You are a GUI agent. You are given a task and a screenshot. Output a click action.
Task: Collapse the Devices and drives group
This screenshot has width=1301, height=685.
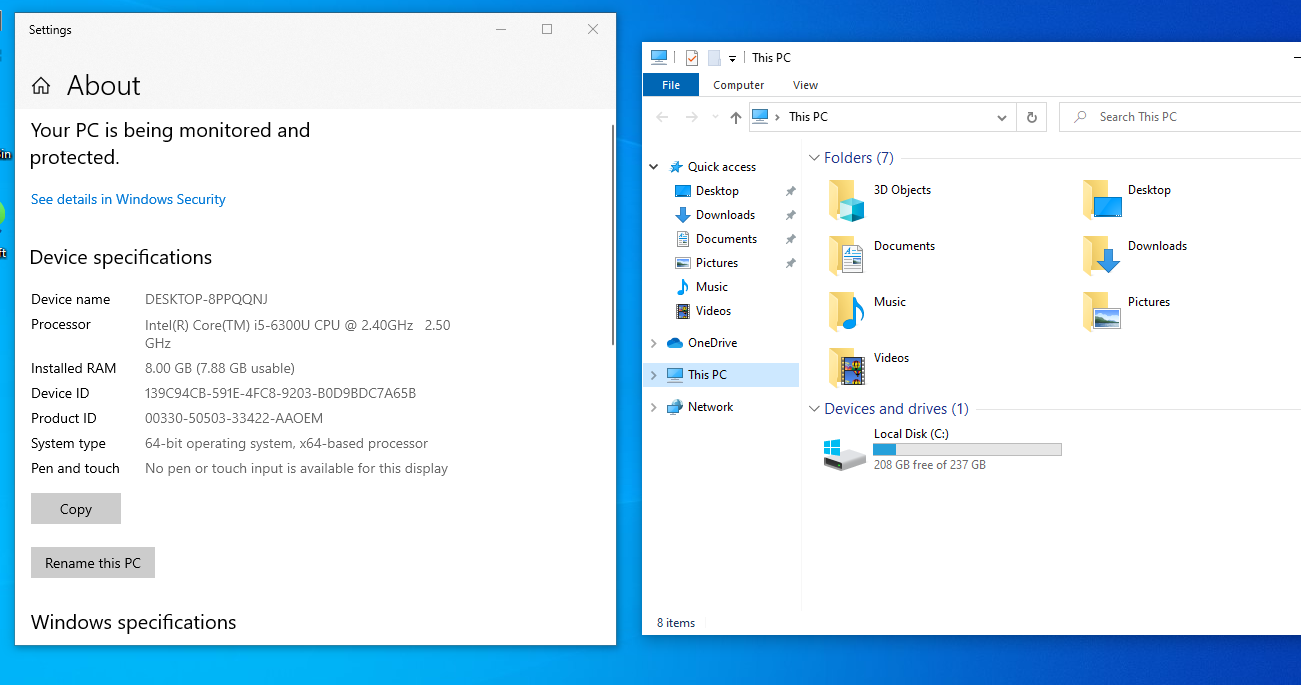coord(815,409)
